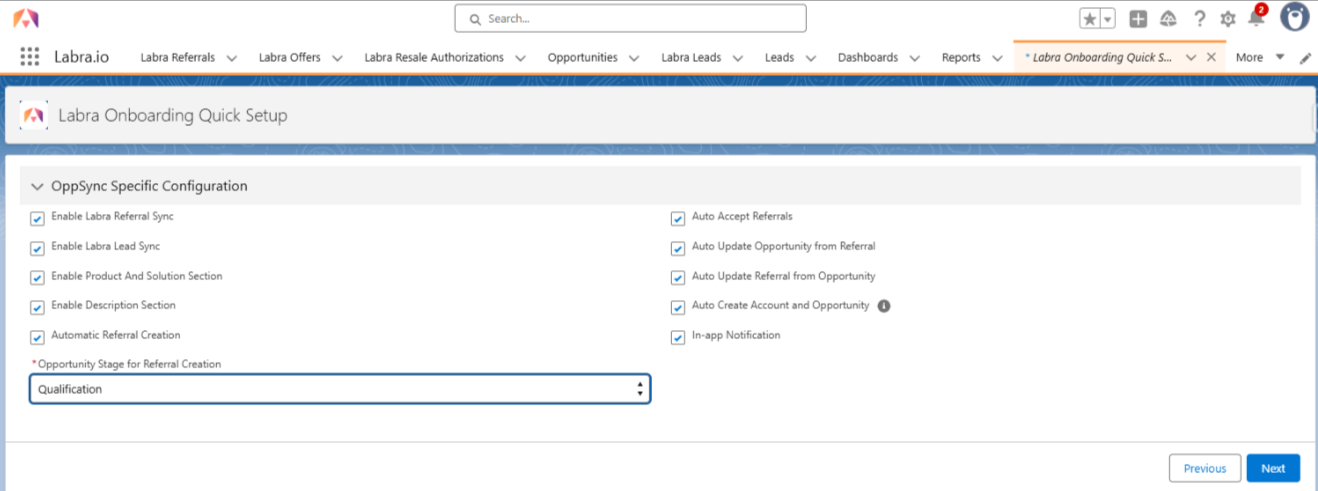Uncheck Enable Labra Referral Sync
Screen dimensions: 1318x491
38,218
